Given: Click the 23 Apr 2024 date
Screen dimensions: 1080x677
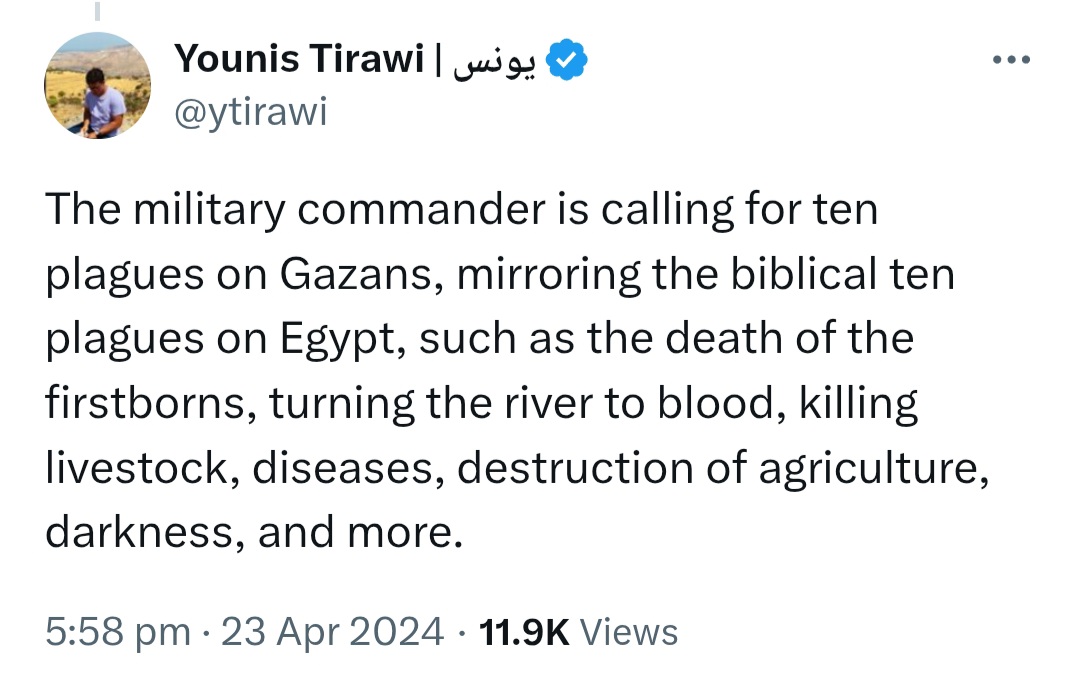Looking at the screenshot, I should pyautogui.click(x=332, y=632).
